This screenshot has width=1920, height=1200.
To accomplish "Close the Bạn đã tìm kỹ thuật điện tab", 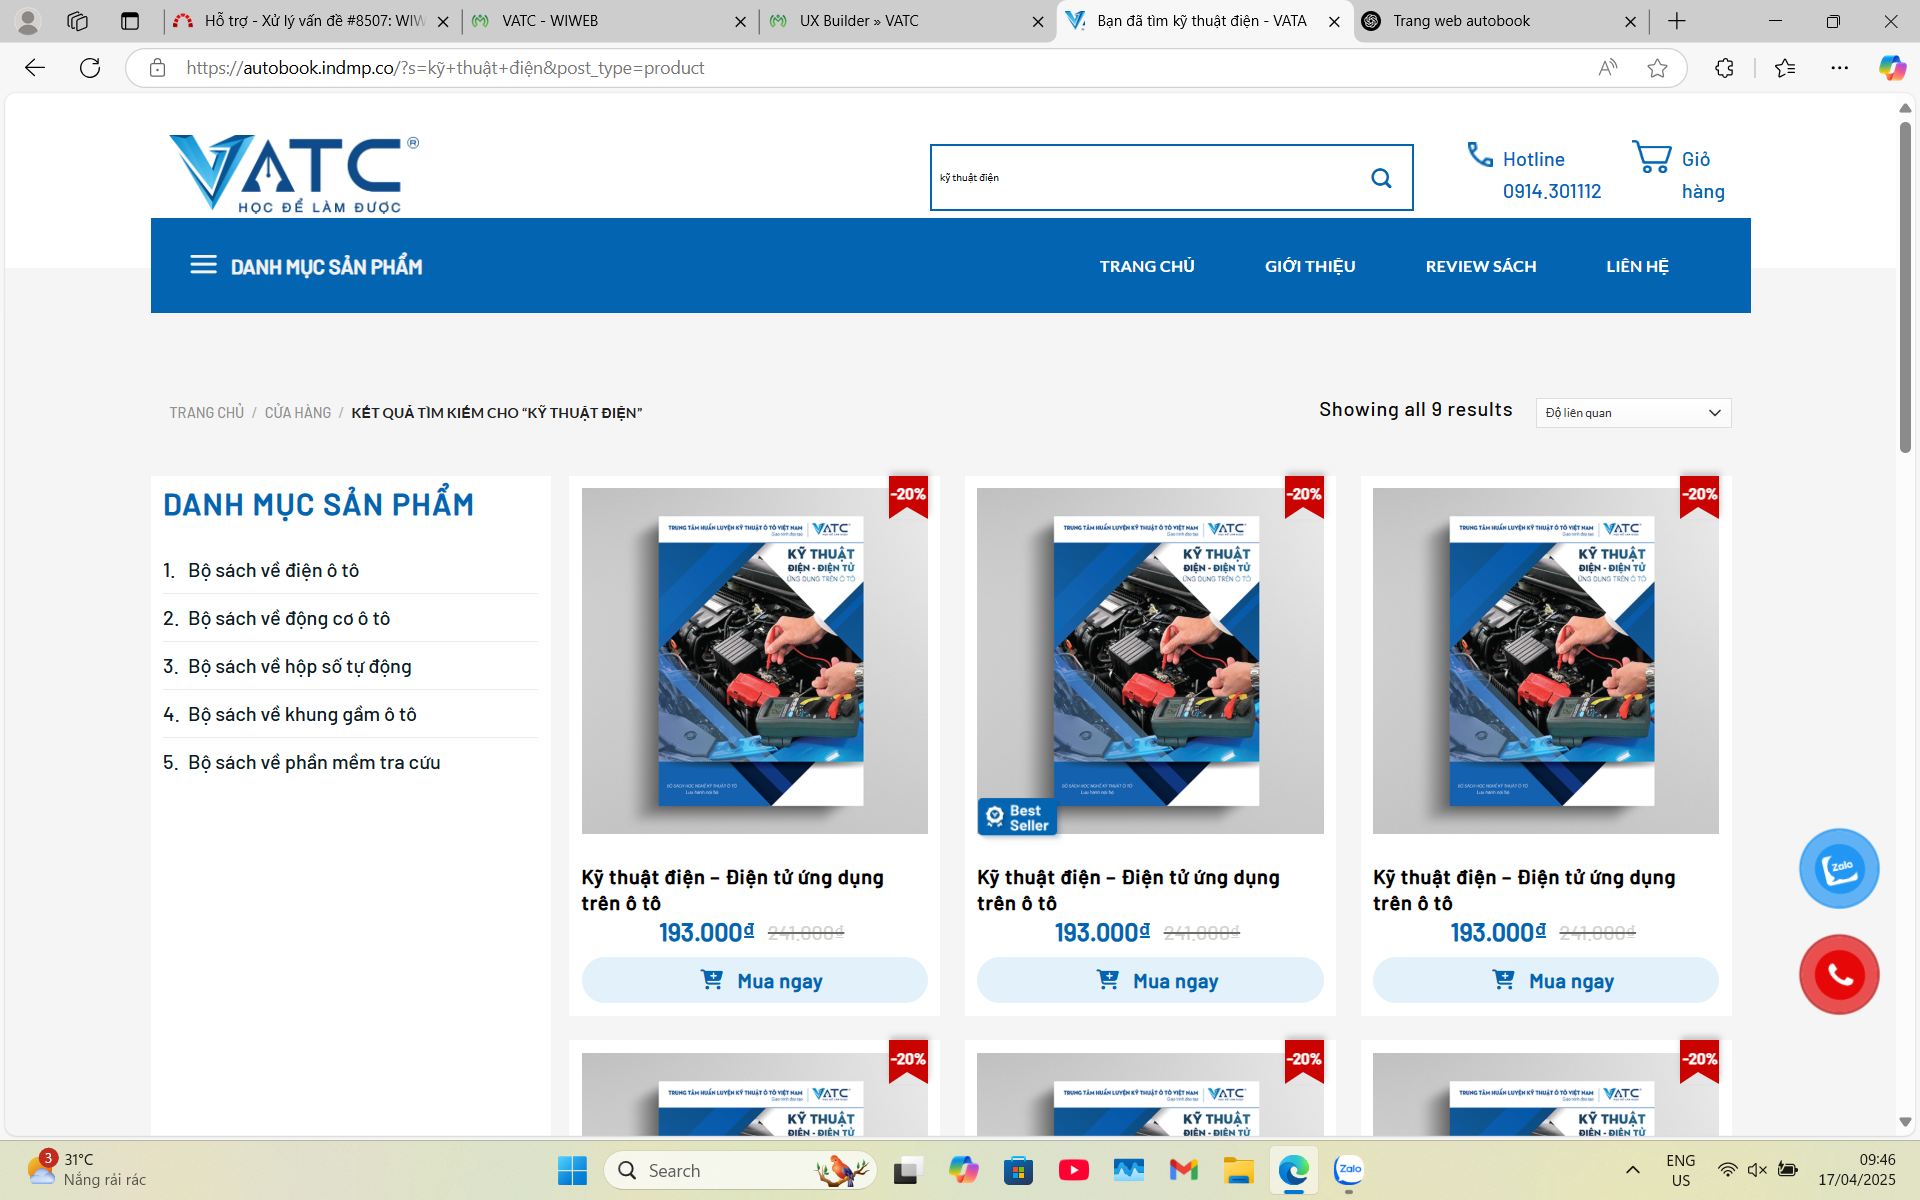I will point(1334,21).
